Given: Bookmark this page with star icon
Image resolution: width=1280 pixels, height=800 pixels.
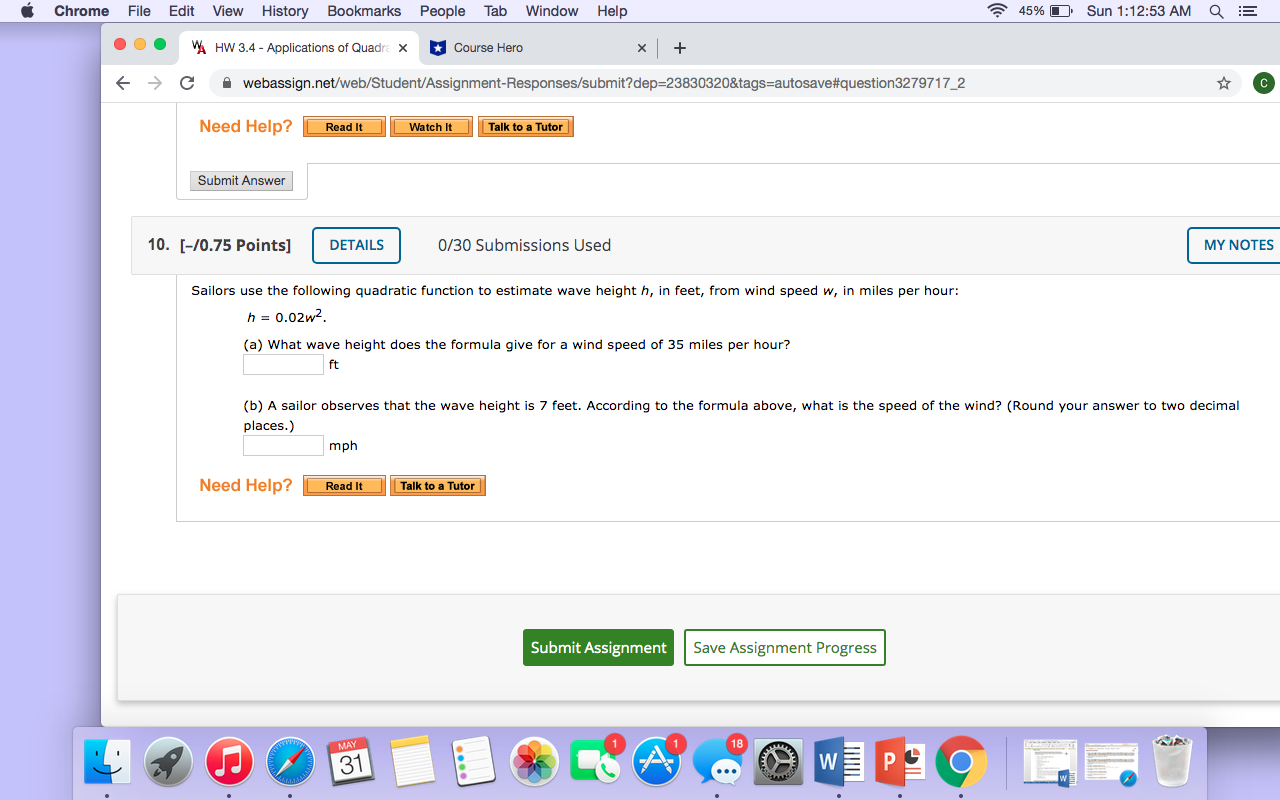Looking at the screenshot, I should (x=1223, y=84).
